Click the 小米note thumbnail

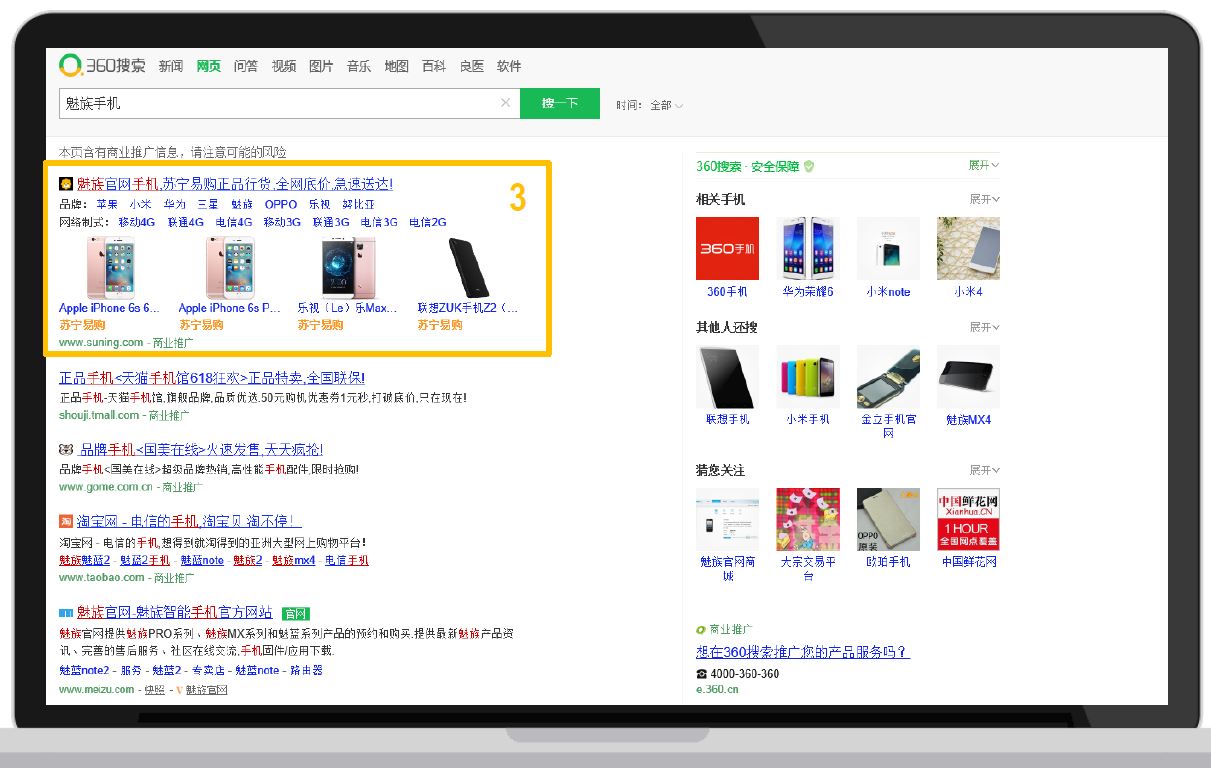(x=888, y=248)
